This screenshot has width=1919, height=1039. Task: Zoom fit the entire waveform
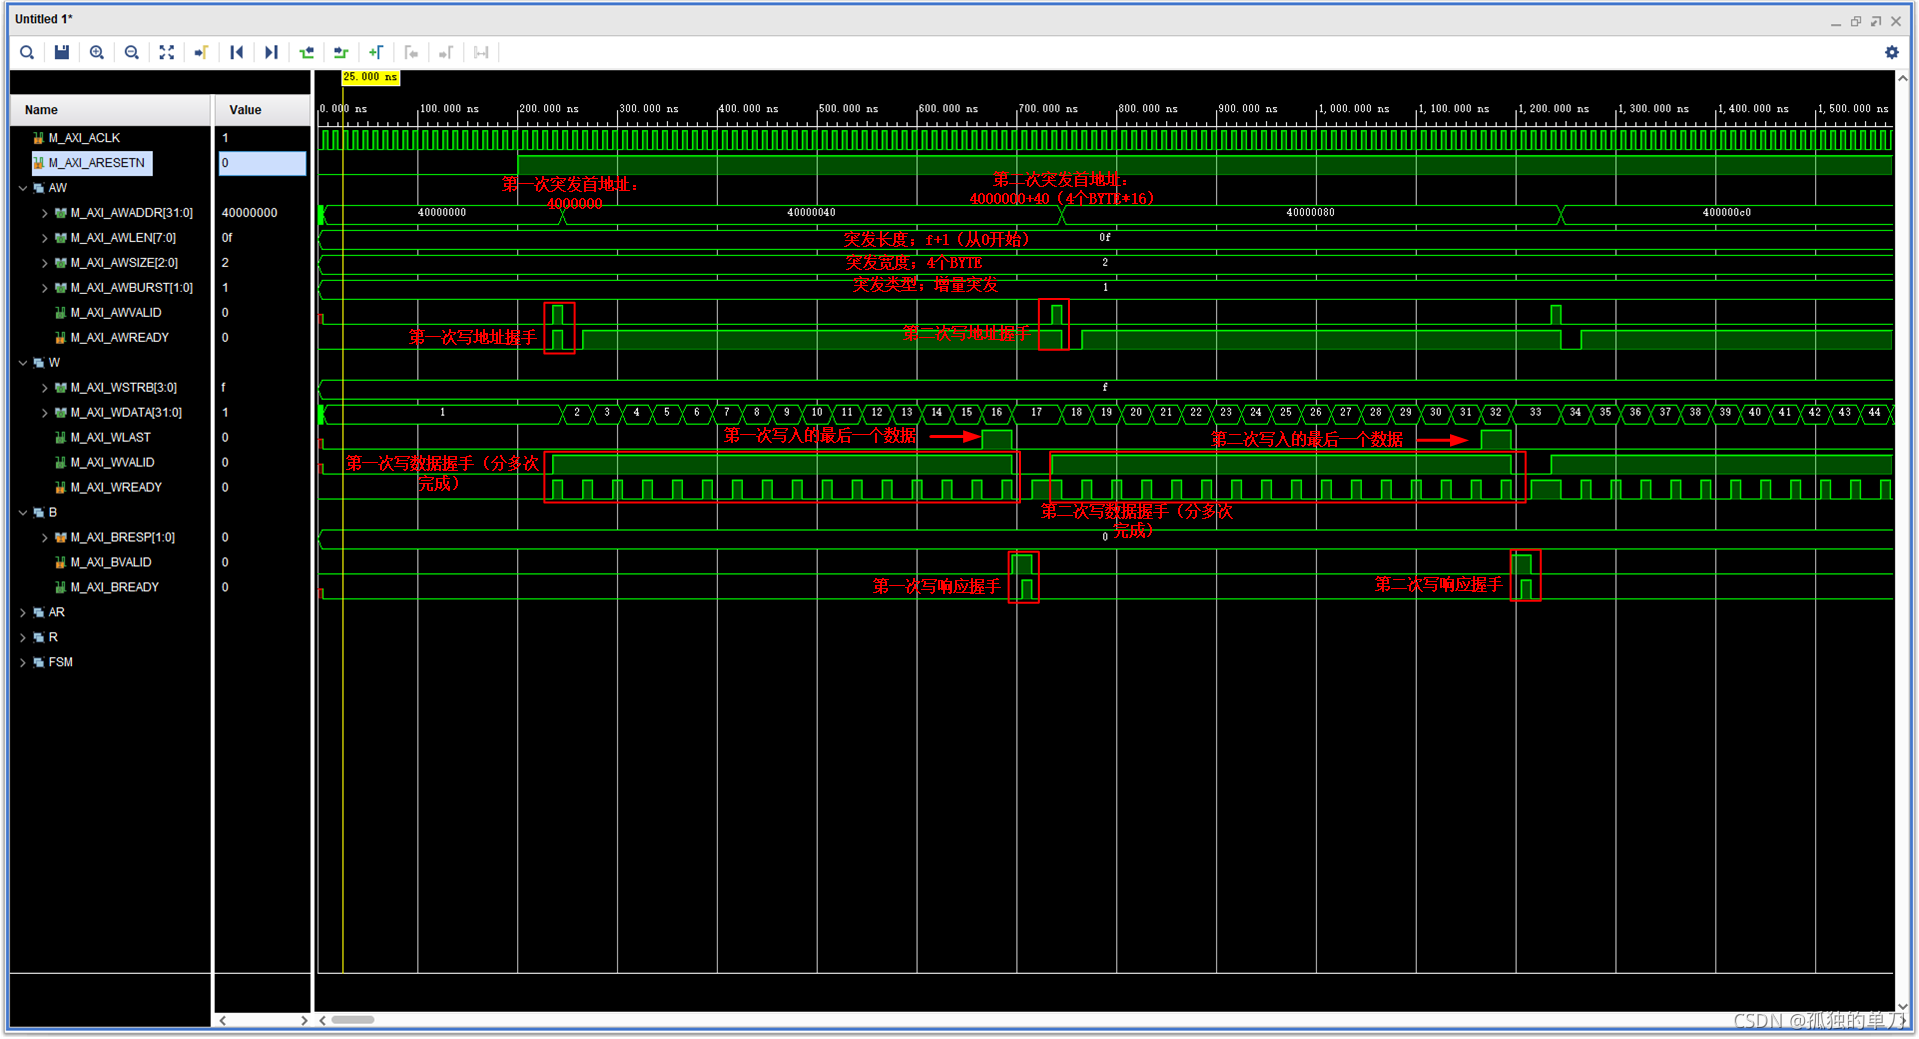tap(166, 52)
